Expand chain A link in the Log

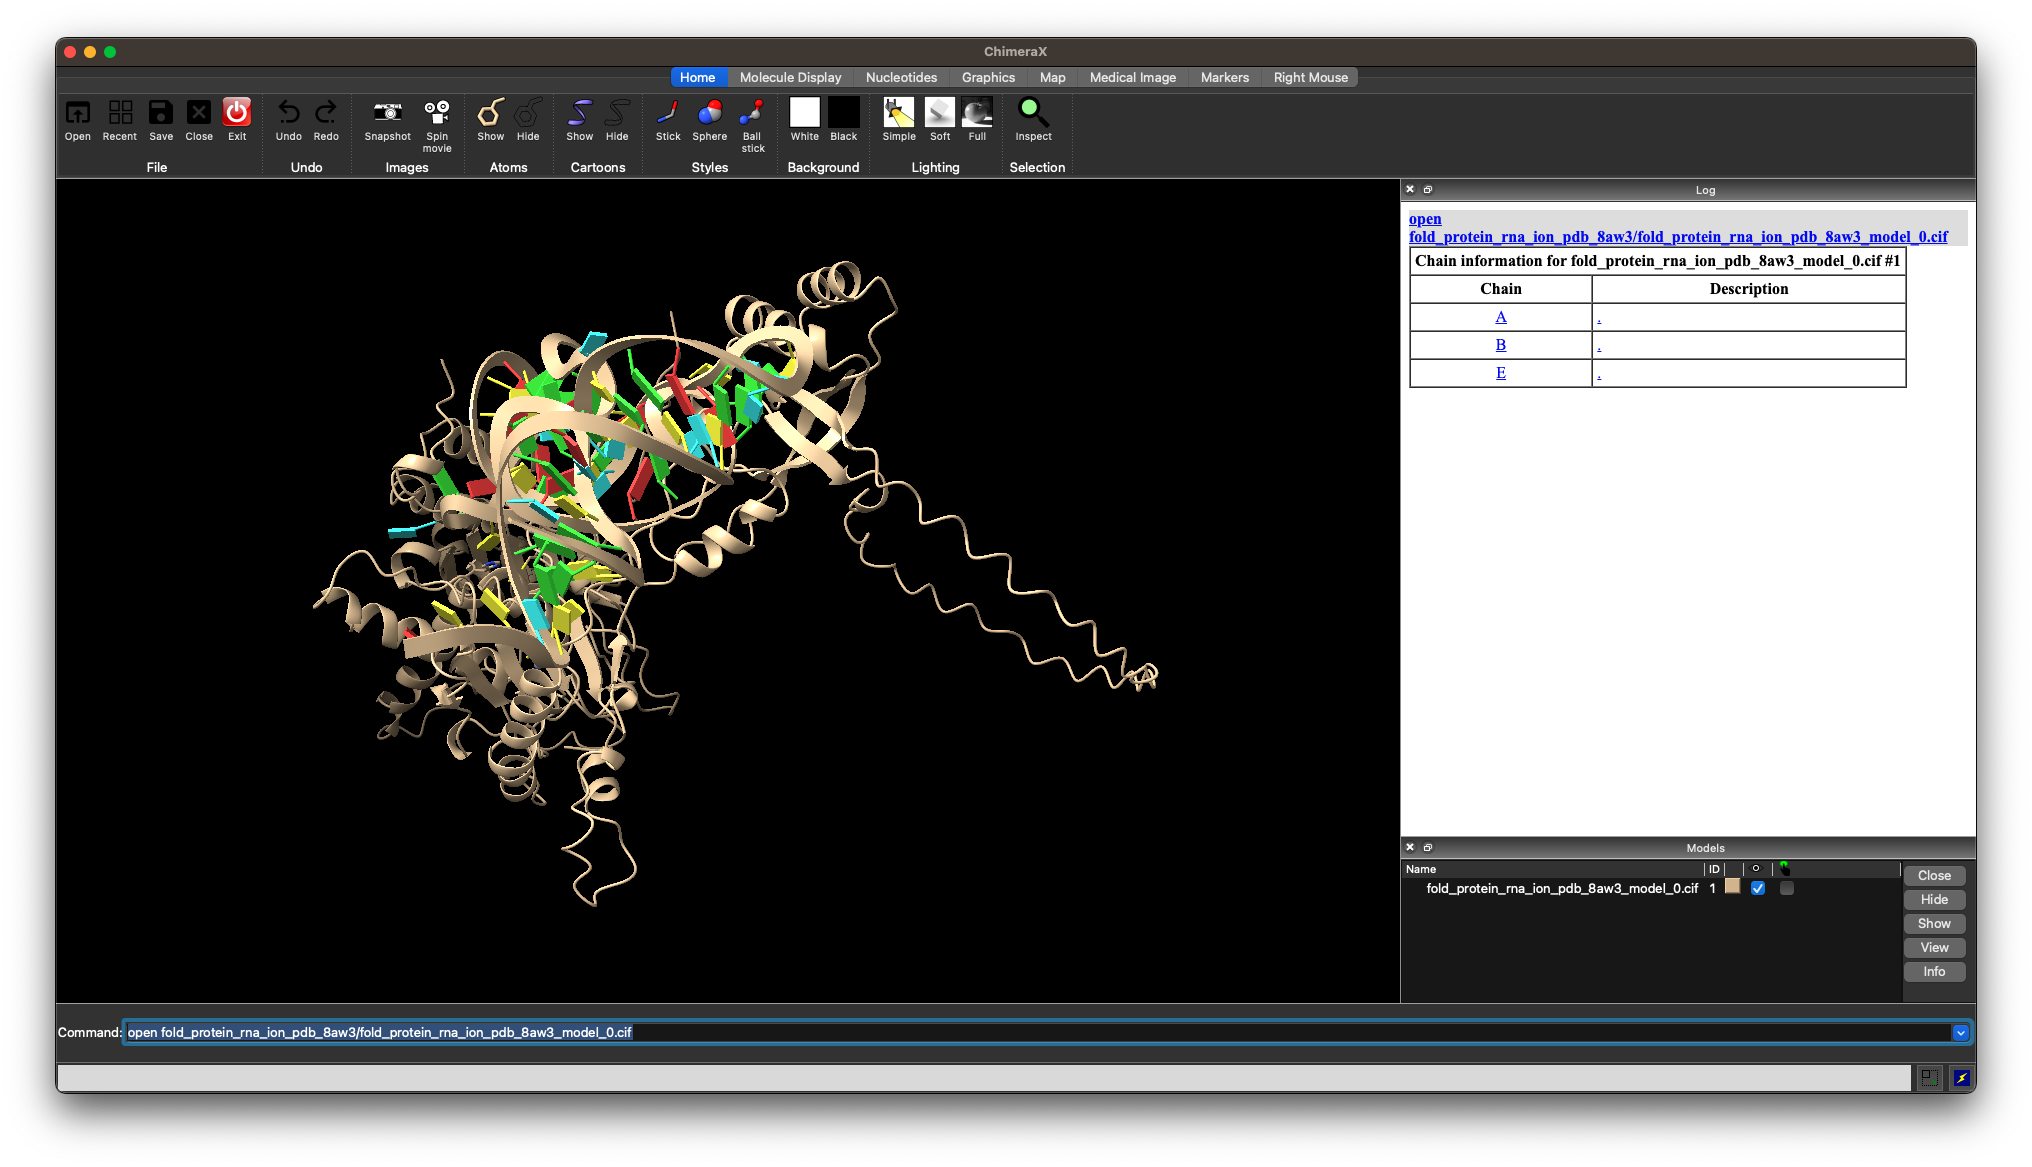click(x=1500, y=317)
